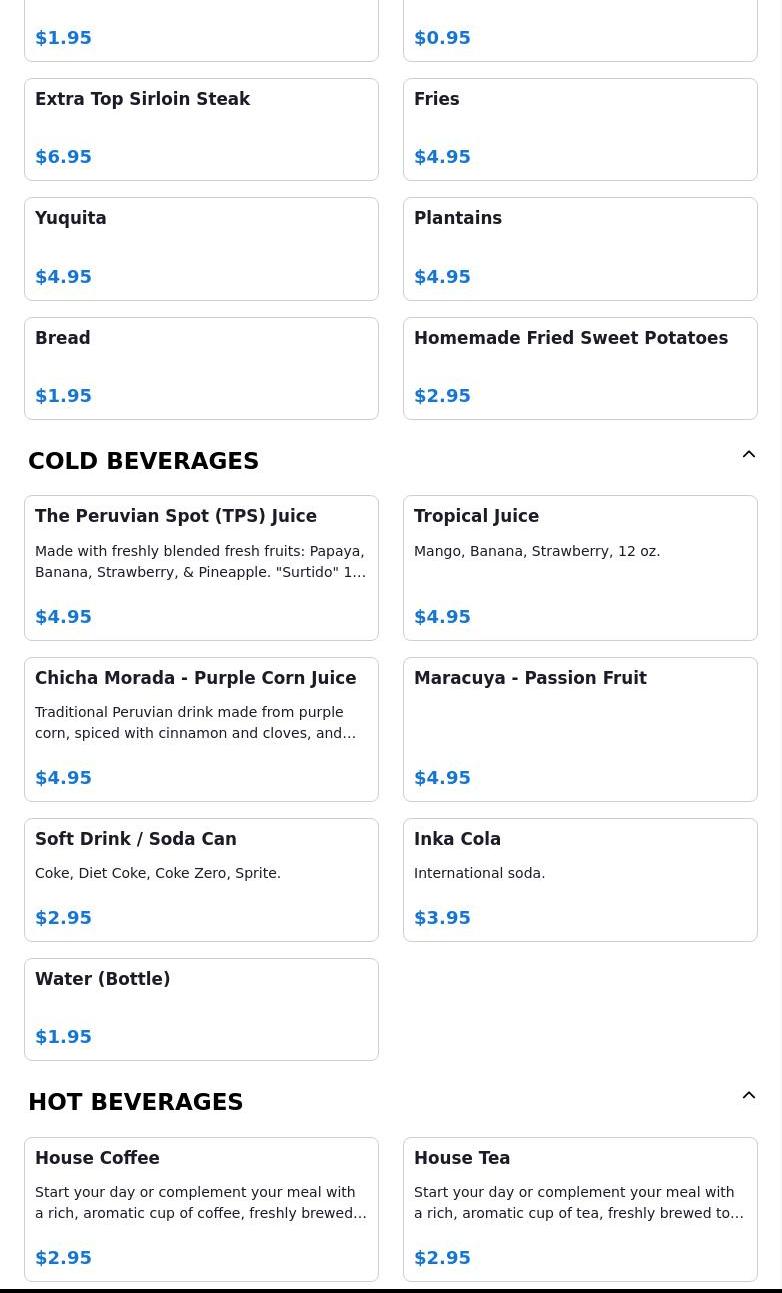Image resolution: width=782 pixels, height=1293 pixels.
Task: Collapse the Hot Beverages section chevron
Action: pyautogui.click(x=748, y=1096)
